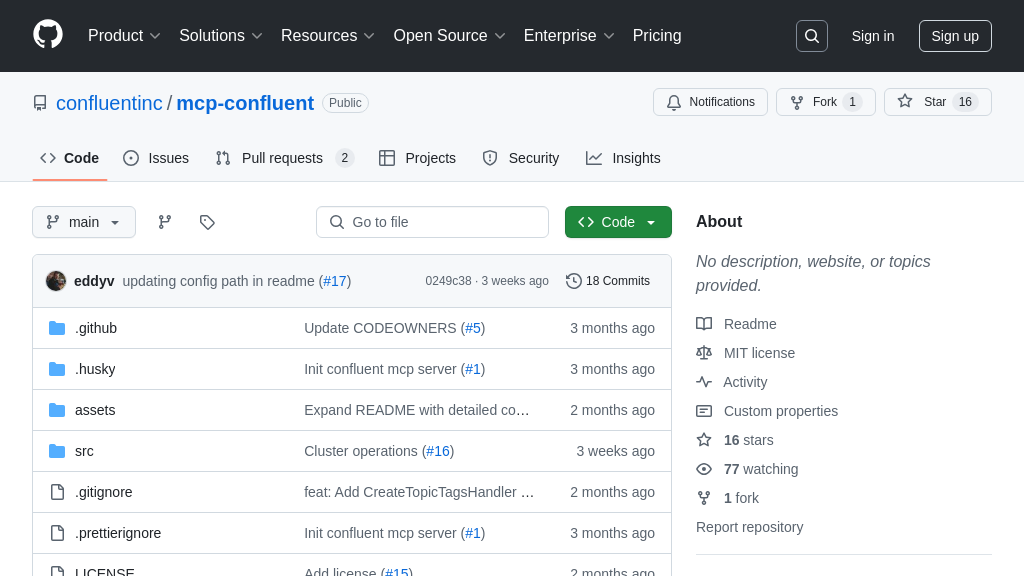This screenshot has height=576, width=1024.
Task: Switch to the Issues tab
Action: 156,158
